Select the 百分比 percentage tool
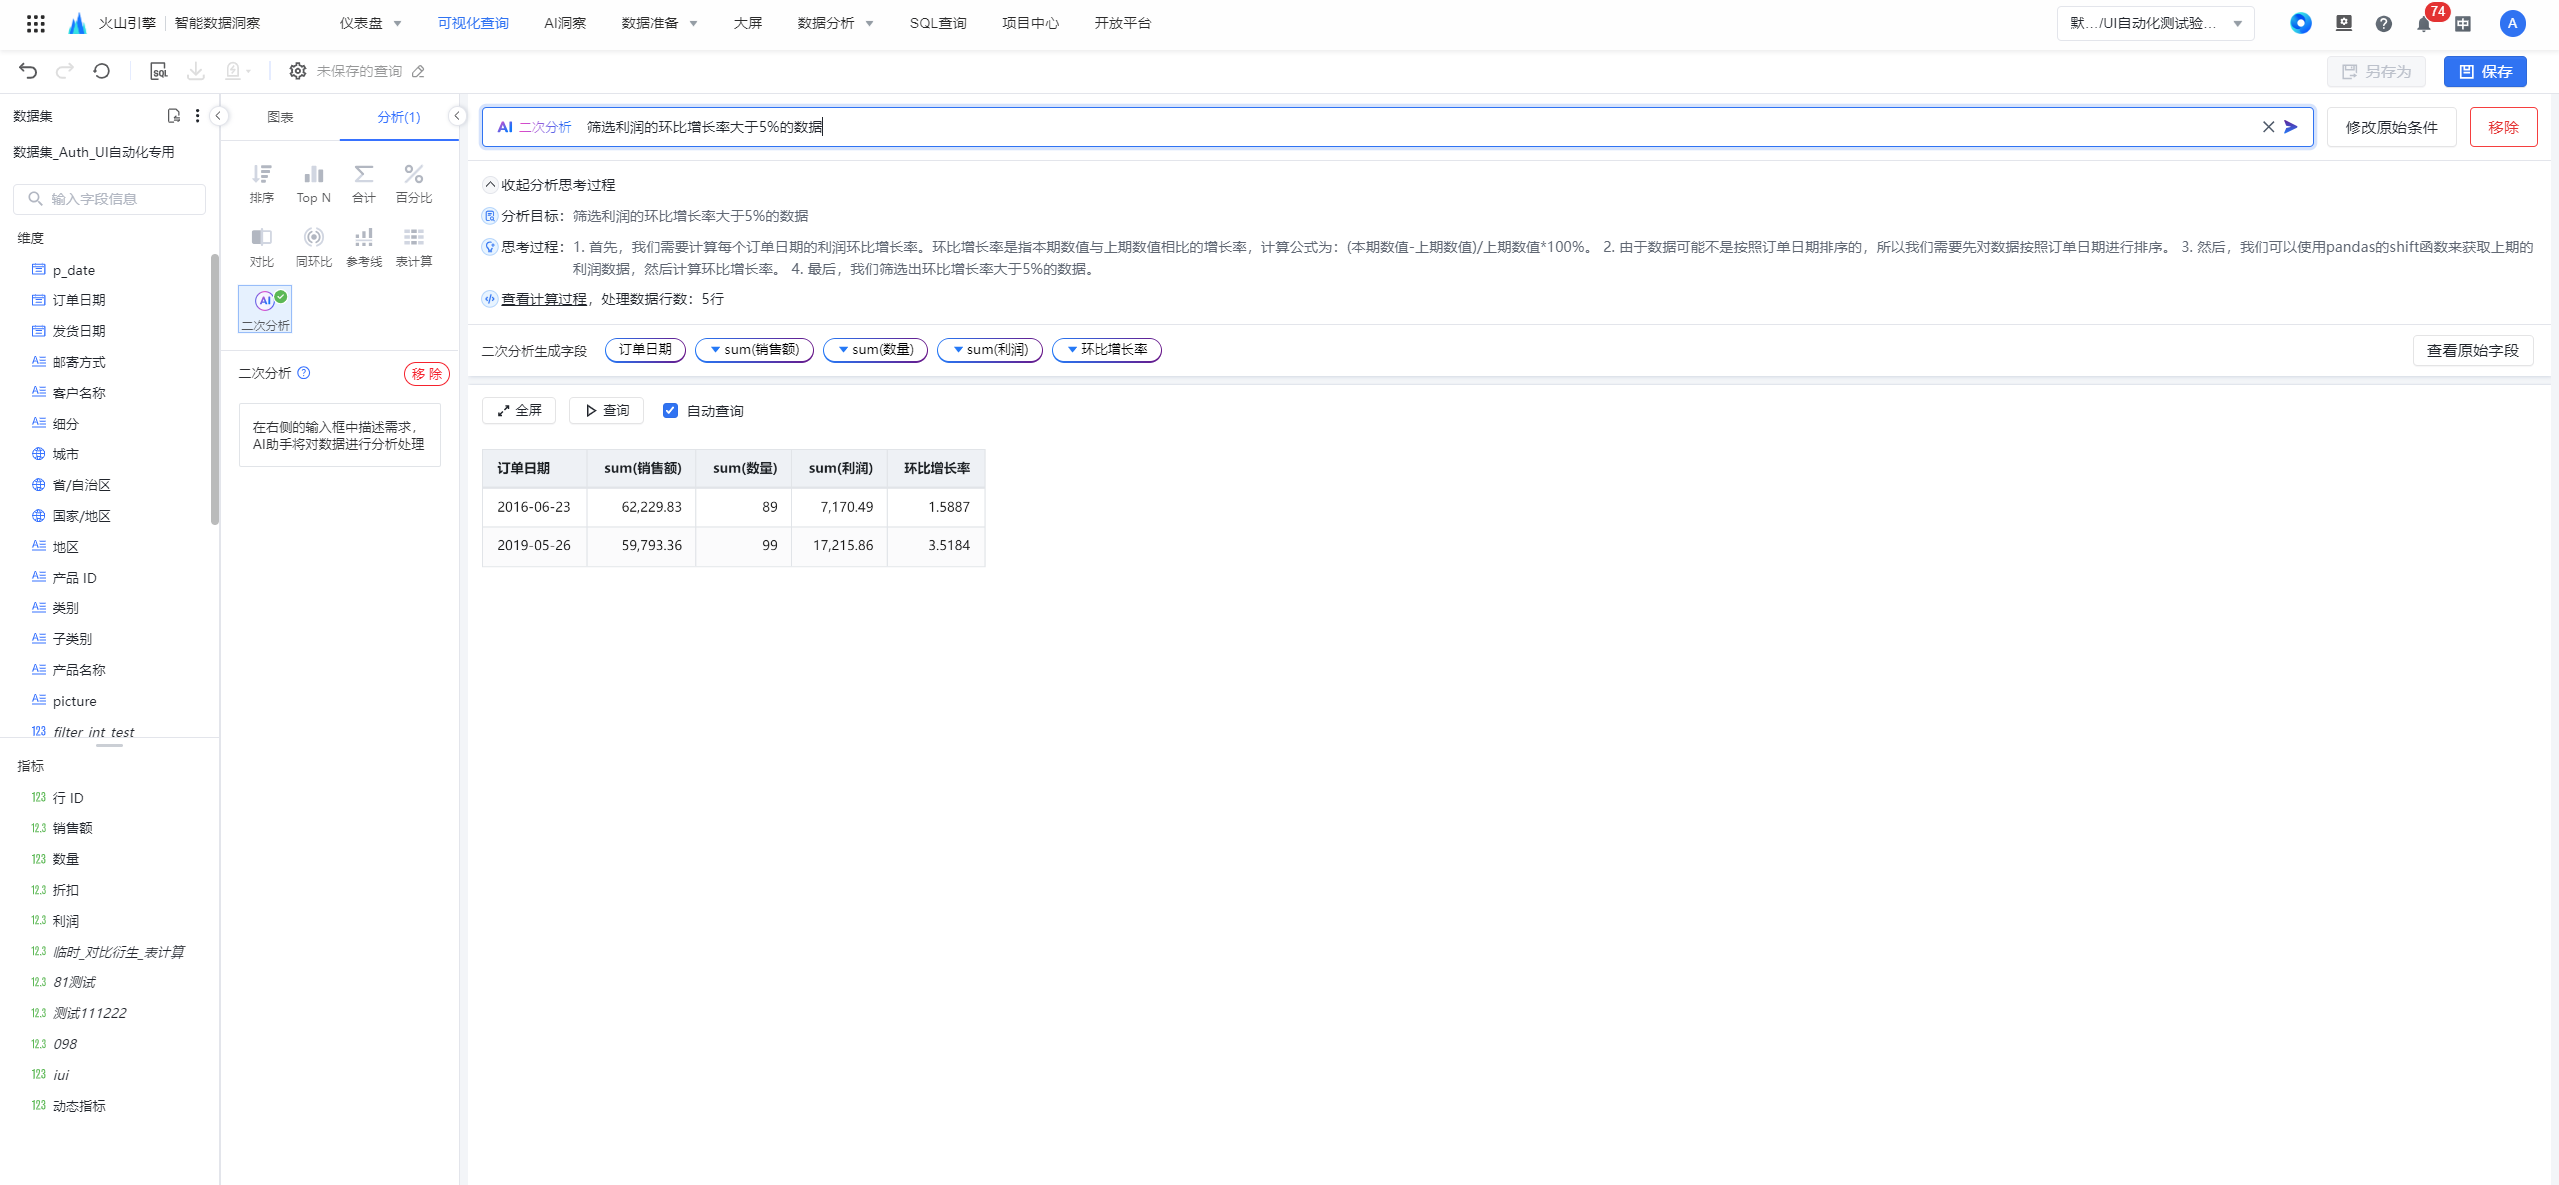The width and height of the screenshot is (2559, 1185). 414,184
